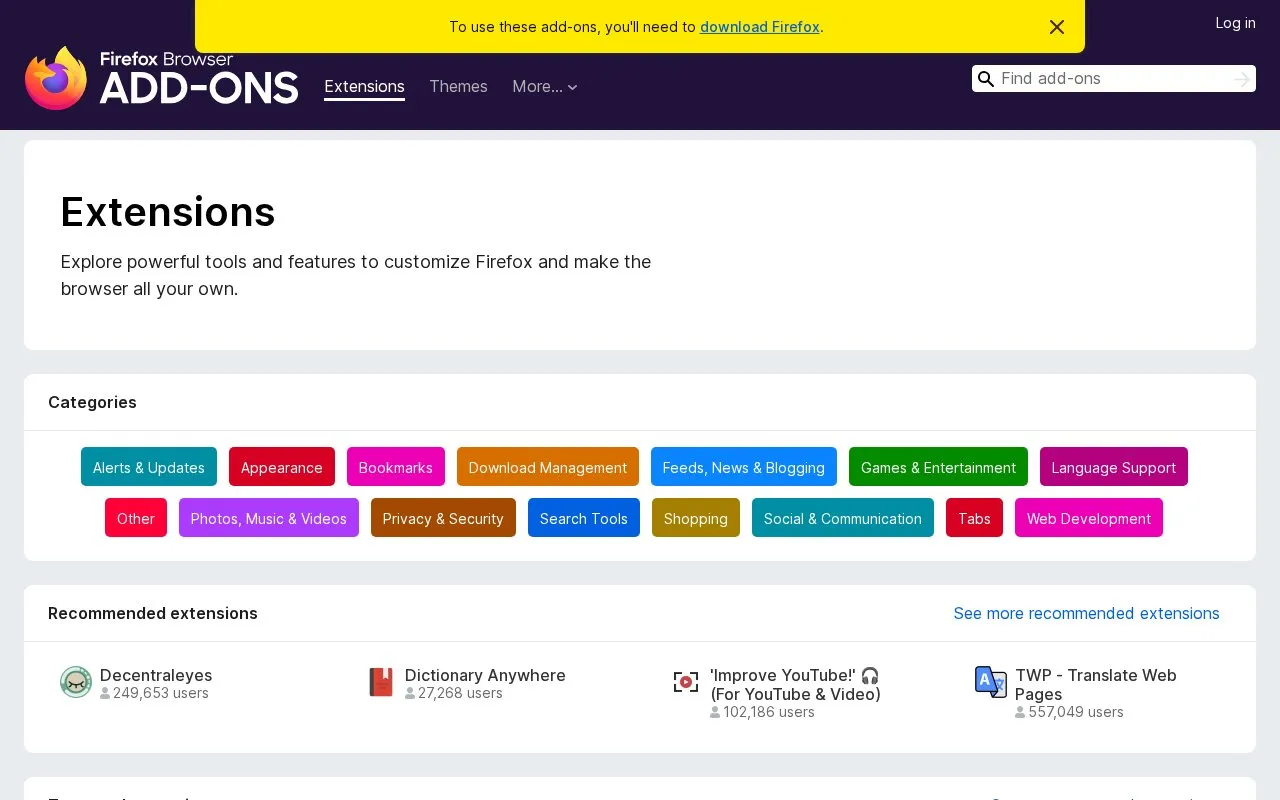1280x800 pixels.
Task: Click the Categories heading
Action: pyautogui.click(x=92, y=402)
